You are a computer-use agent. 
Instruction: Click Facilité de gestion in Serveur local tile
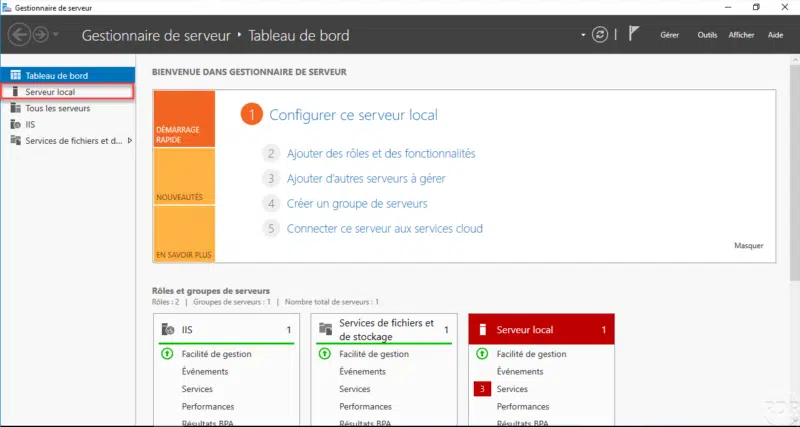point(532,354)
